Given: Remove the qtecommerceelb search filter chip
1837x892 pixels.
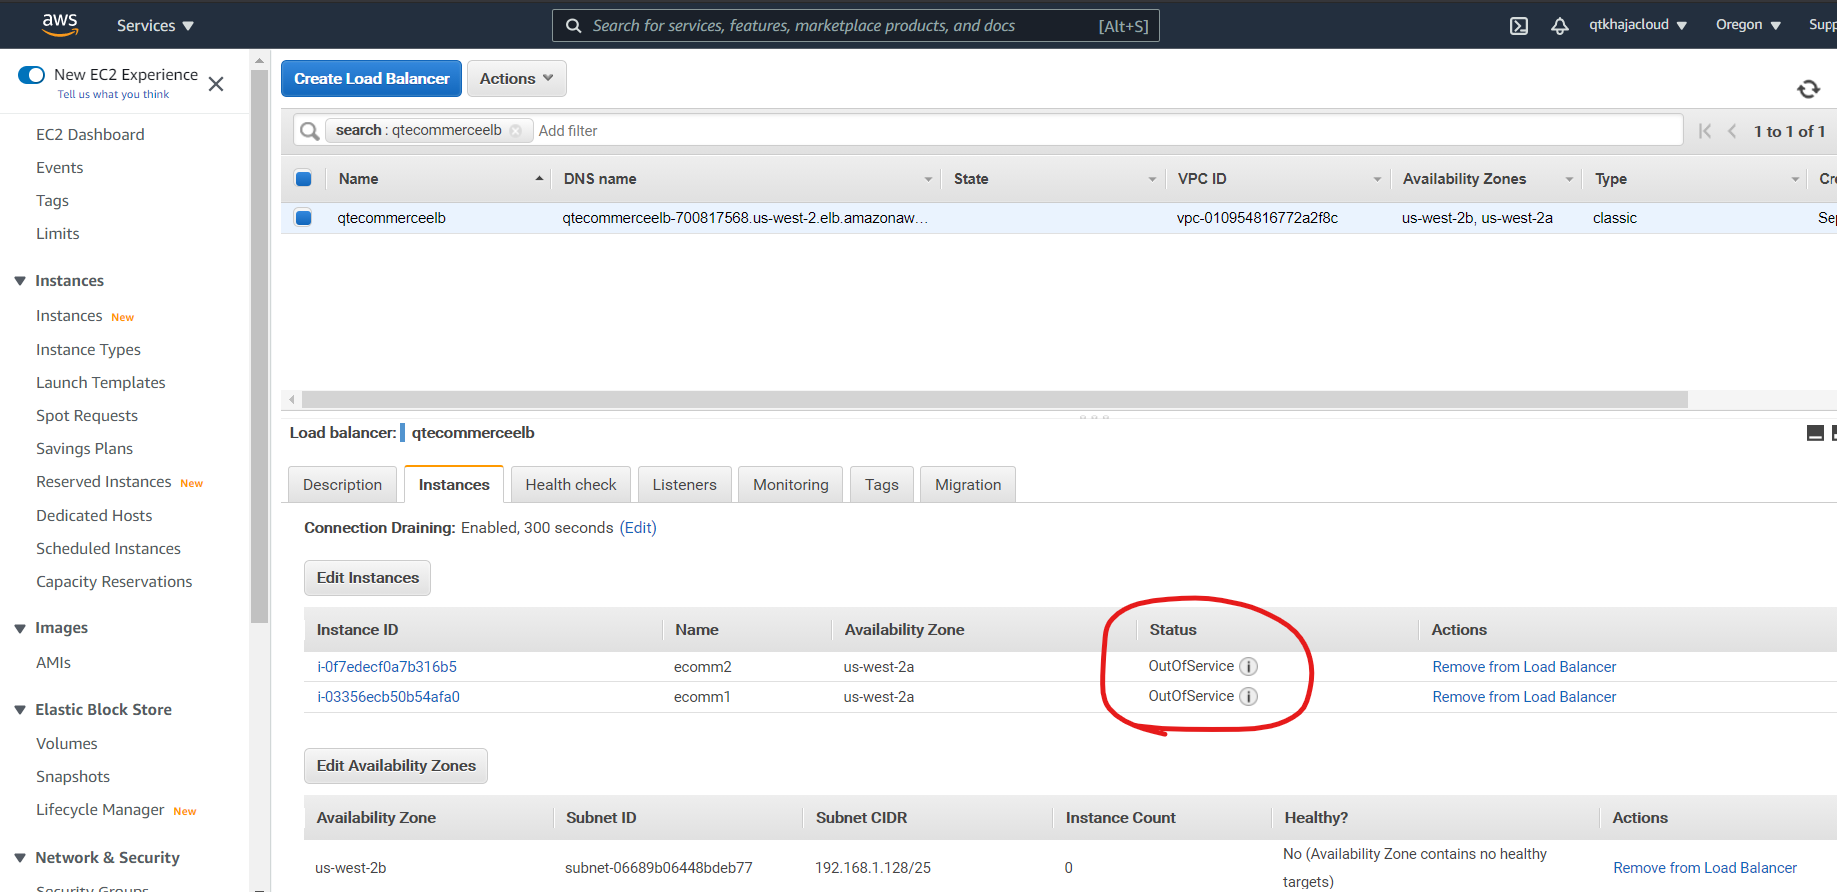Looking at the screenshot, I should pyautogui.click(x=515, y=131).
